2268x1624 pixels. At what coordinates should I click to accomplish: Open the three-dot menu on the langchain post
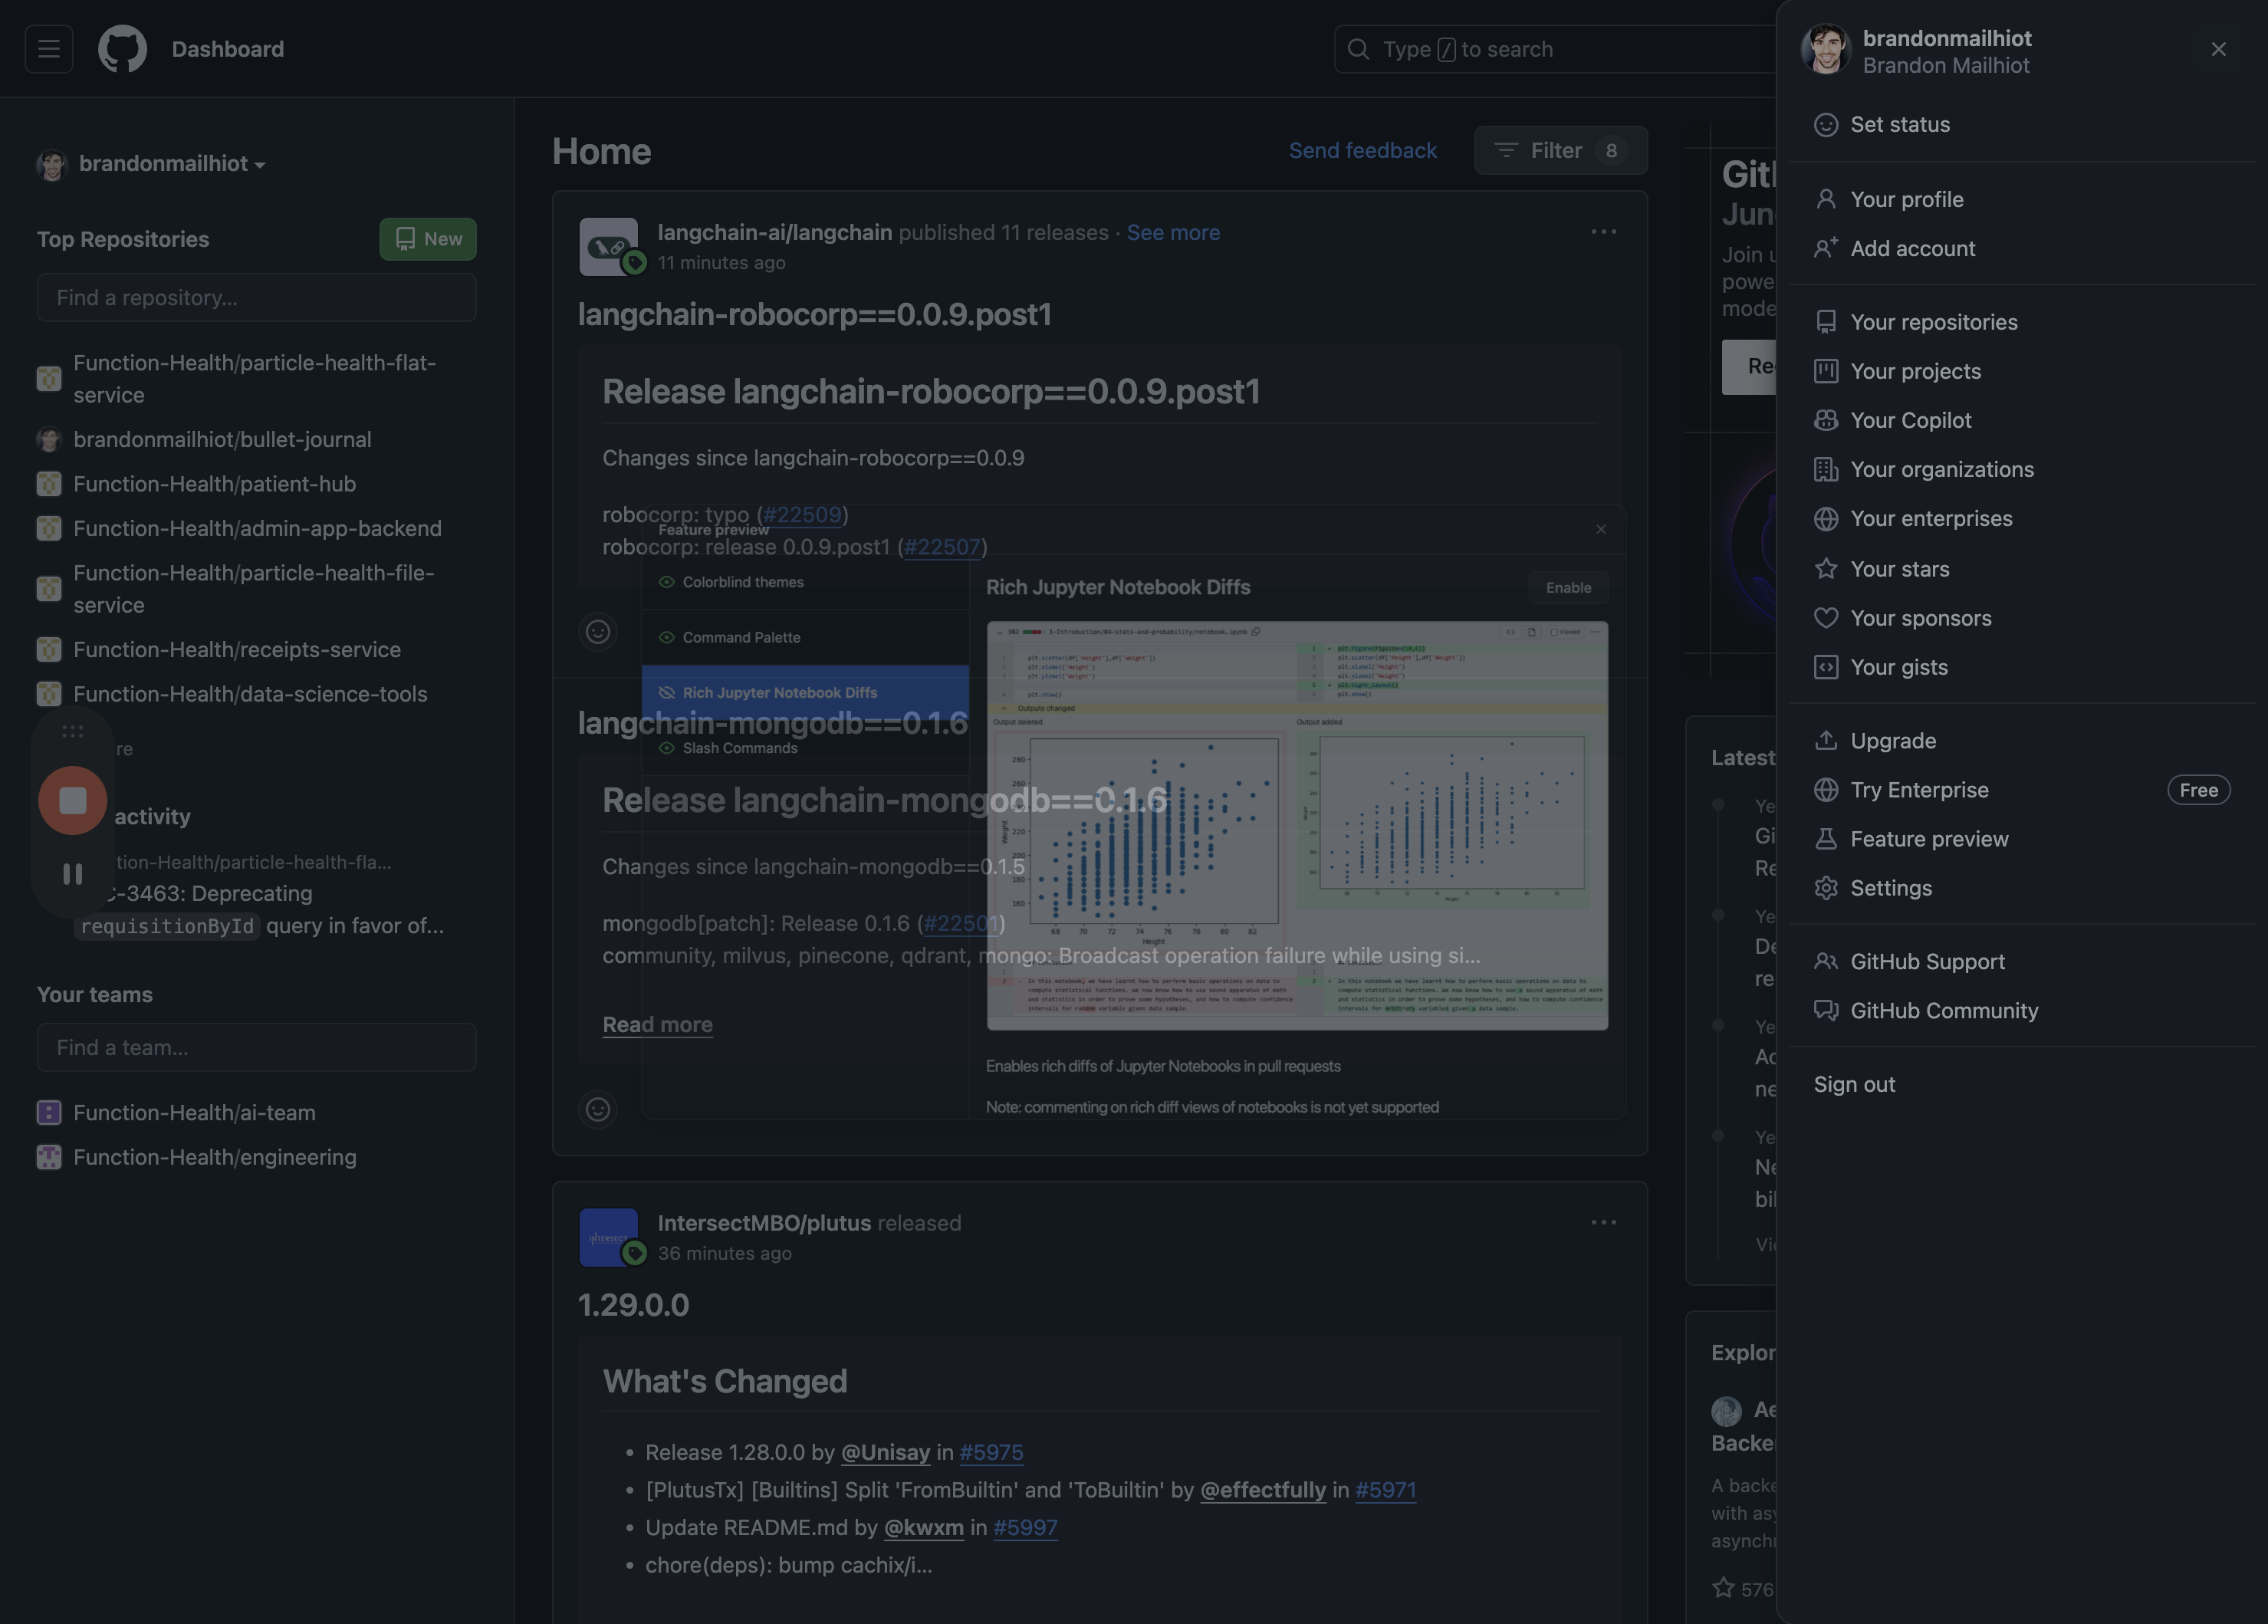coord(1603,232)
